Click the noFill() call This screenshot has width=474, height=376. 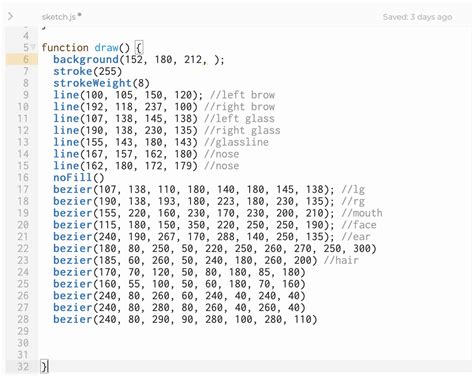pyautogui.click(x=79, y=178)
